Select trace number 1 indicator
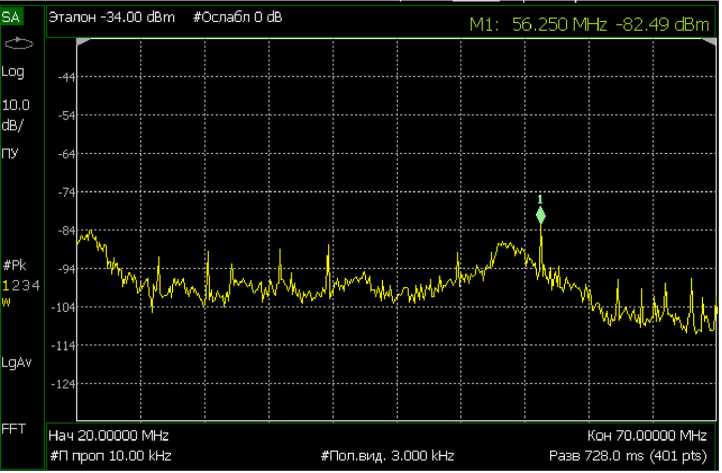 (6, 286)
